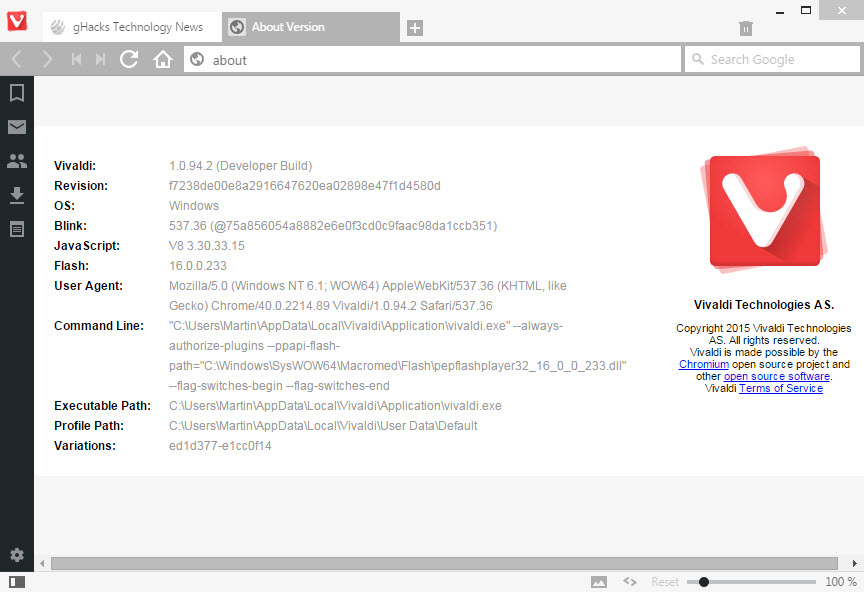The image size is (864, 592).
Task: Open the Chromium link
Action: pyautogui.click(x=704, y=364)
